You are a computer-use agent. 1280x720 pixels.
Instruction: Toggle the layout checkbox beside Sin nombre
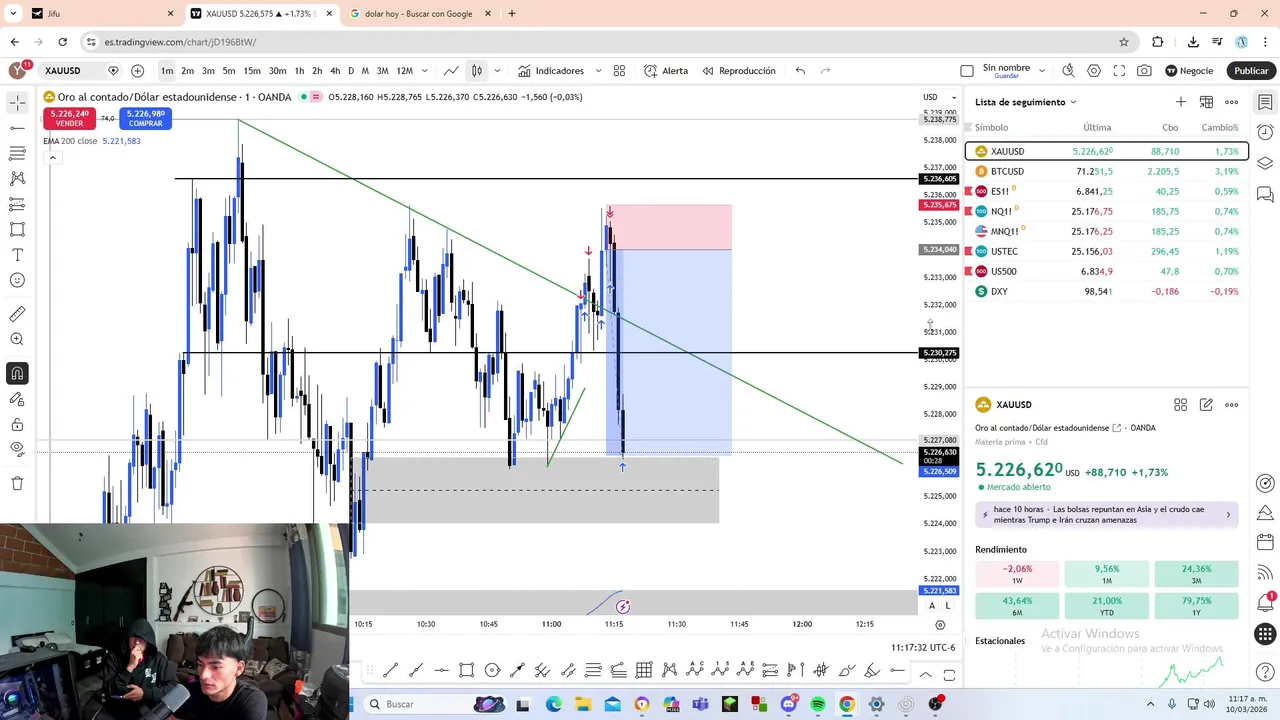click(x=966, y=71)
